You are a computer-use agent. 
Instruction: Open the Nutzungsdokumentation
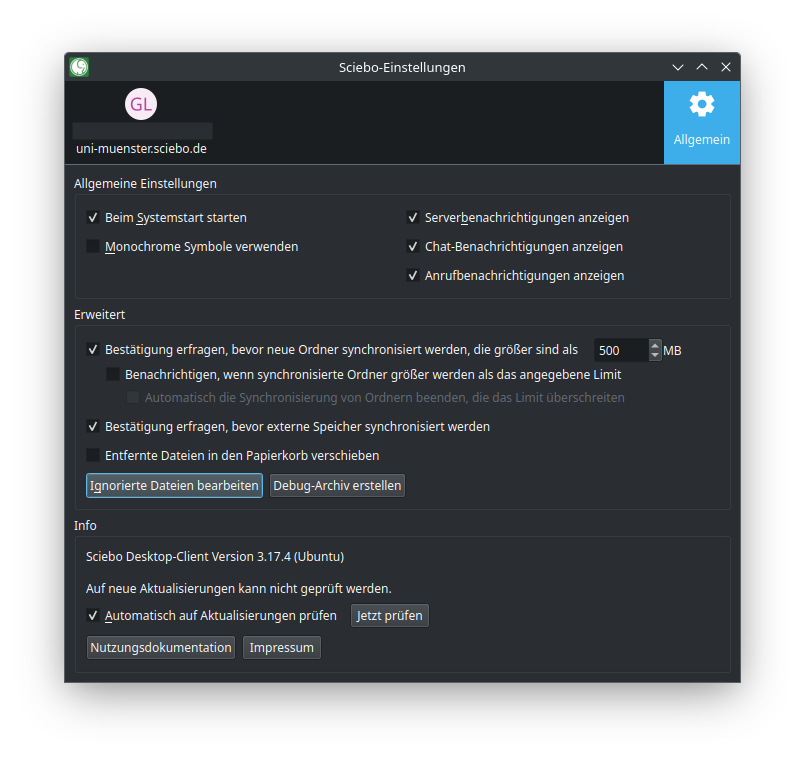coord(161,647)
